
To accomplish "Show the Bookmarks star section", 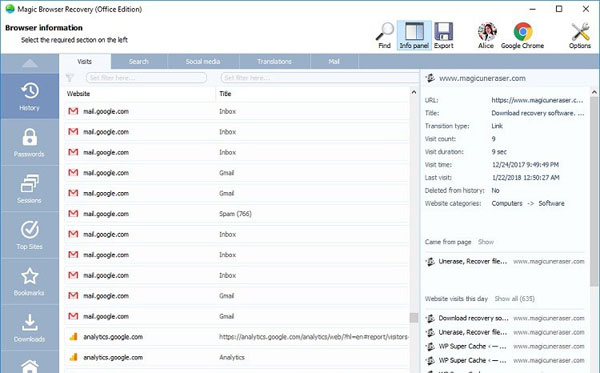I will pyautogui.click(x=29, y=282).
